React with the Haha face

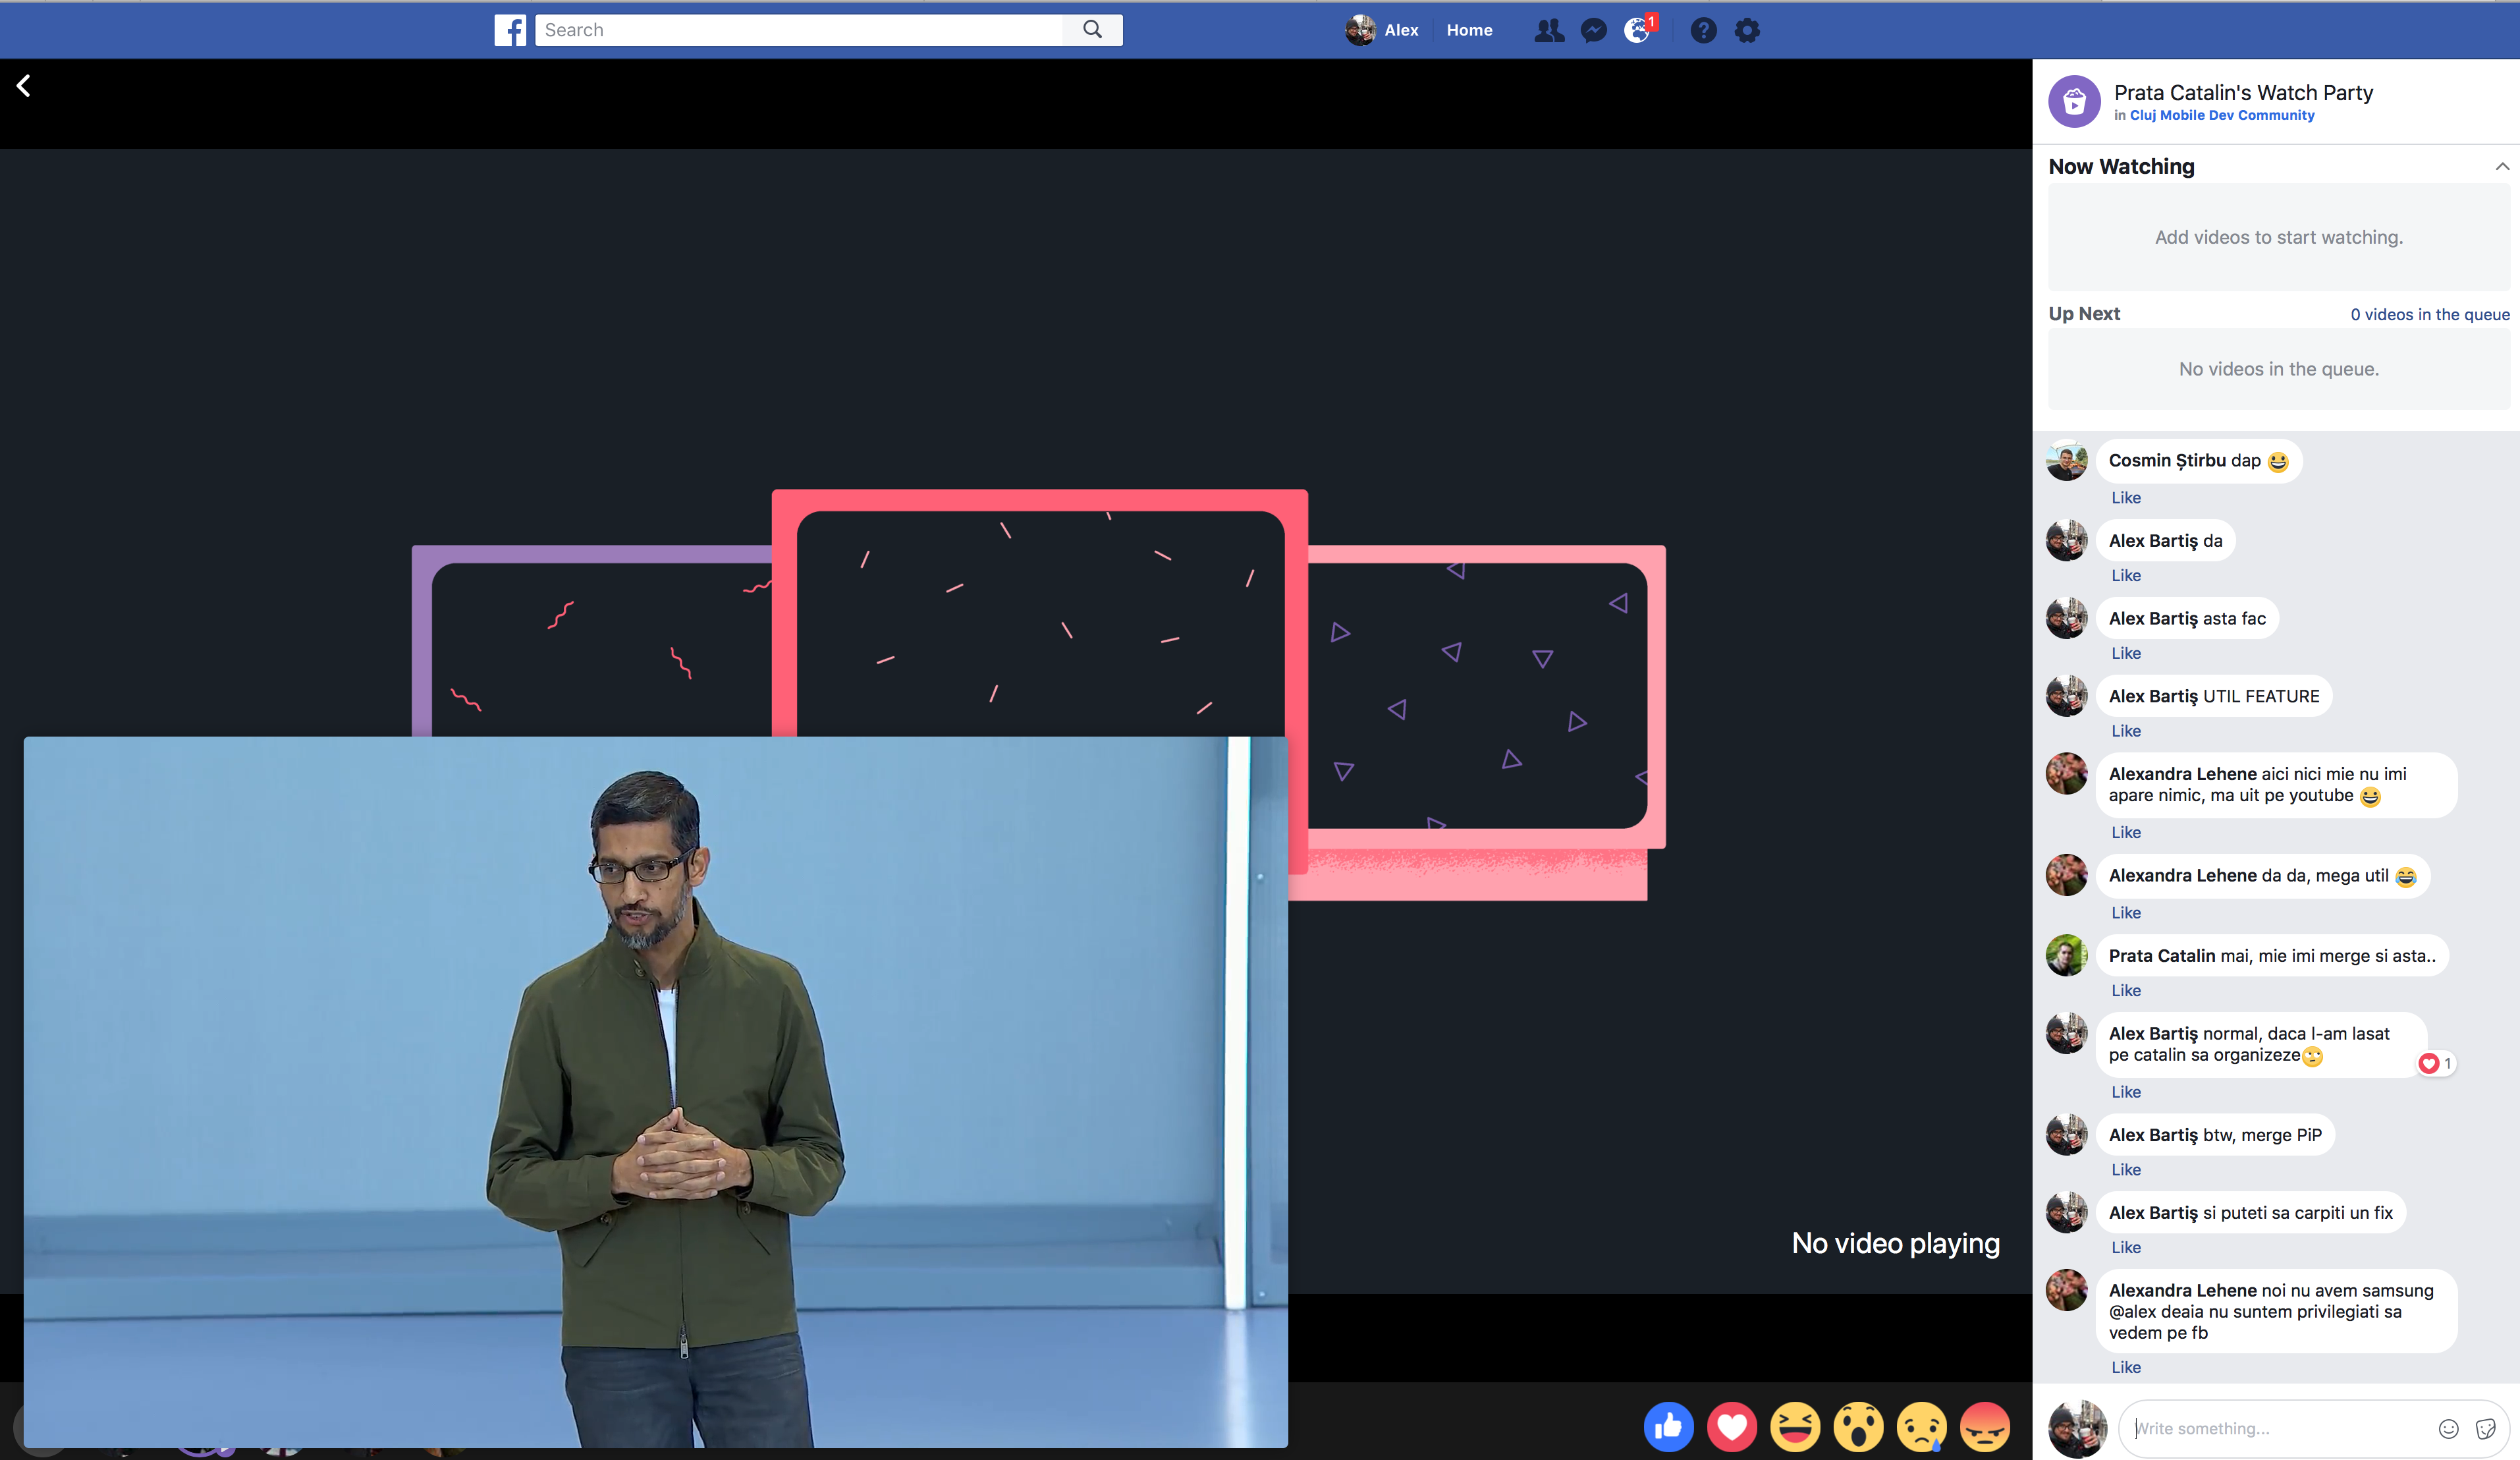click(x=1796, y=1427)
